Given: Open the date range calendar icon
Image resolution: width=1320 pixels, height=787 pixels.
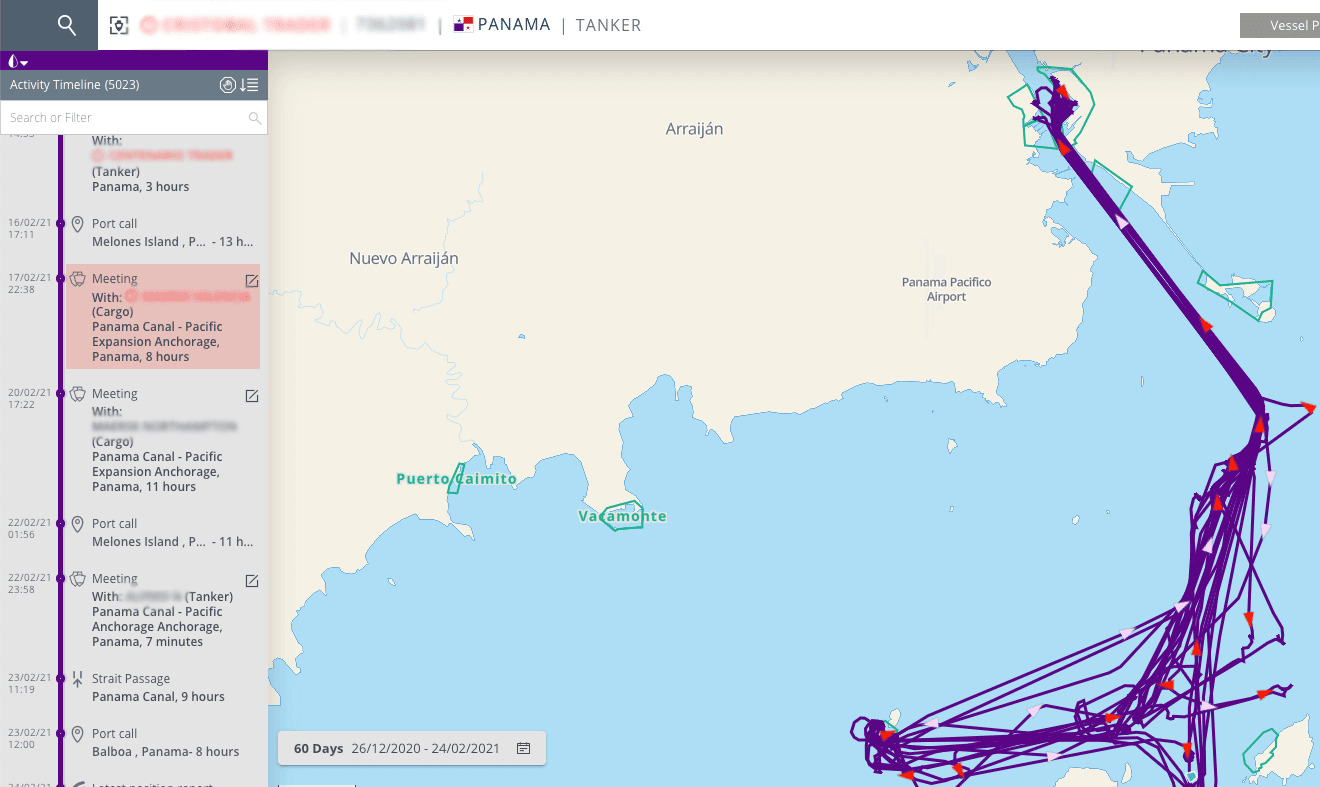Looking at the screenshot, I should tap(523, 748).
